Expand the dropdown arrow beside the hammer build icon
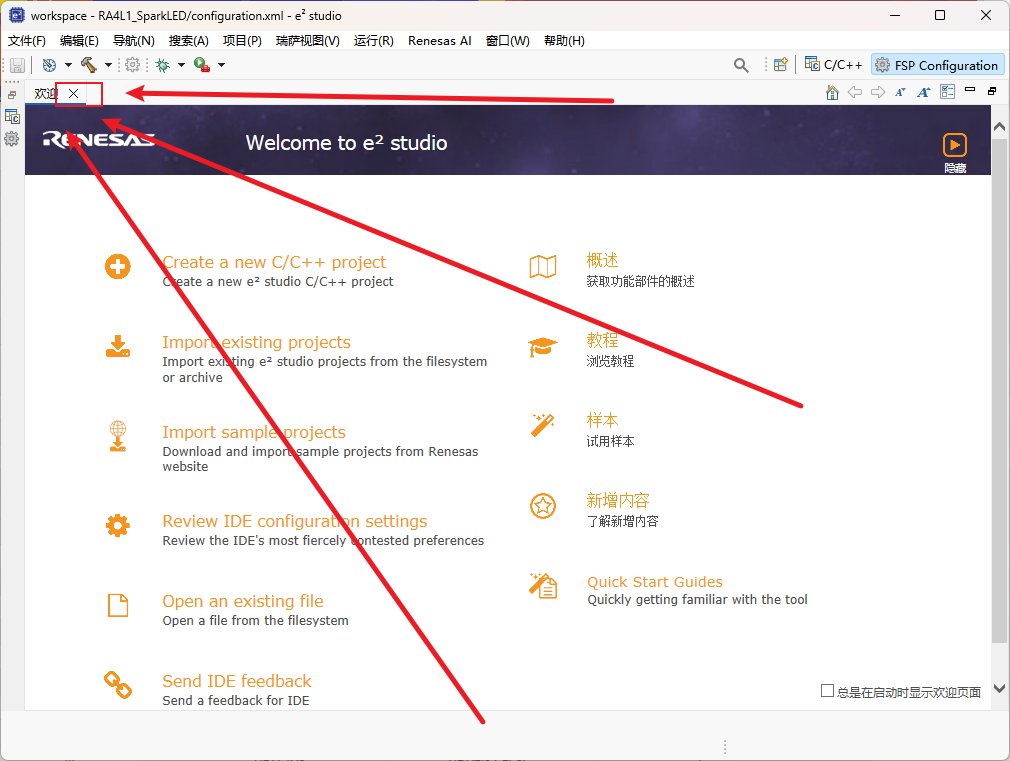1010x761 pixels. (x=108, y=65)
